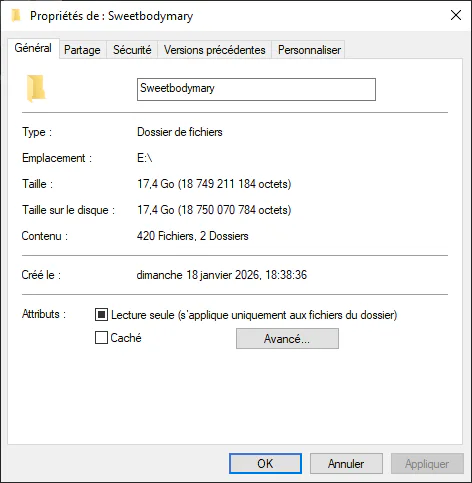472x483 pixels.
Task: Enable the Caché attribute checkbox
Action: tap(101, 337)
